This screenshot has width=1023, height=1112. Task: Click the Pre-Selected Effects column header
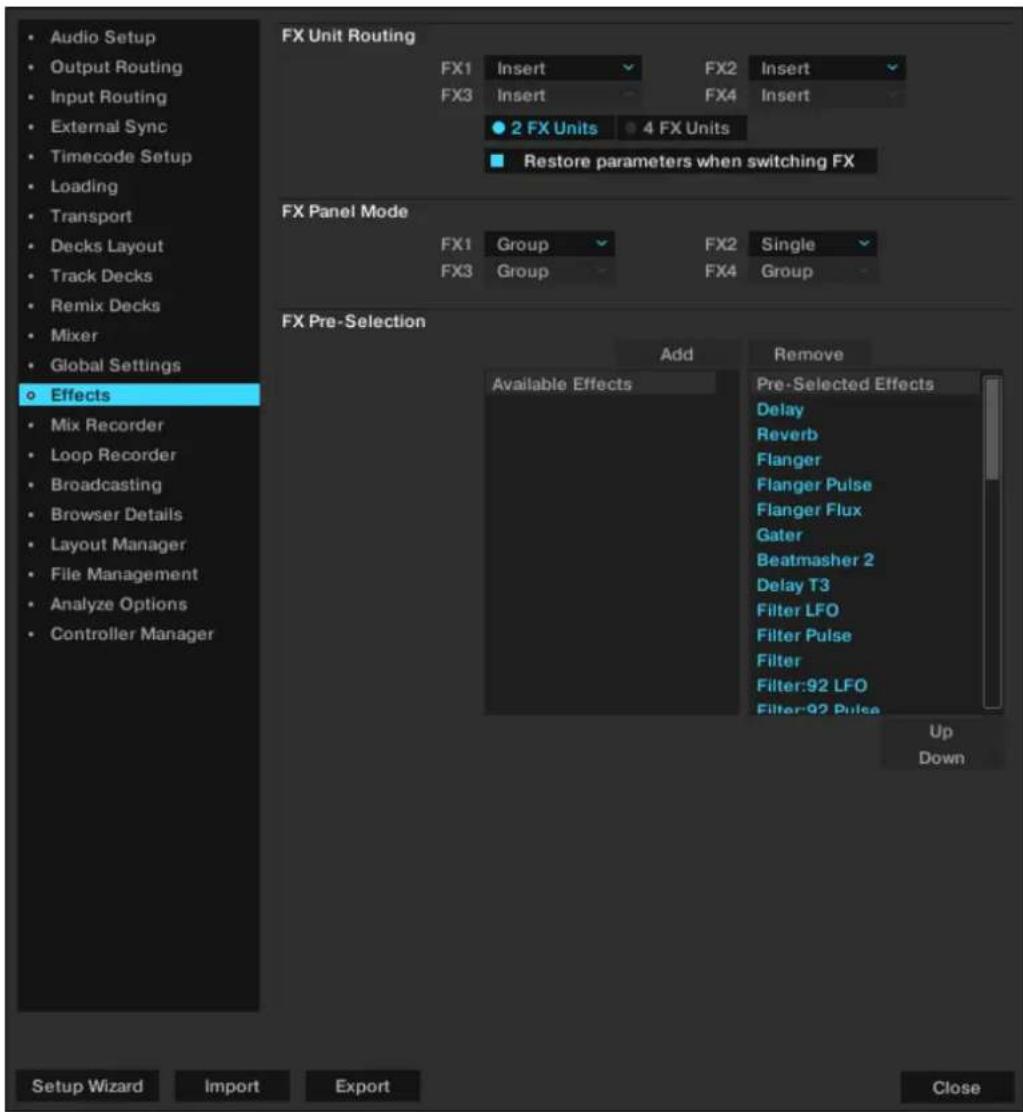(x=864, y=384)
